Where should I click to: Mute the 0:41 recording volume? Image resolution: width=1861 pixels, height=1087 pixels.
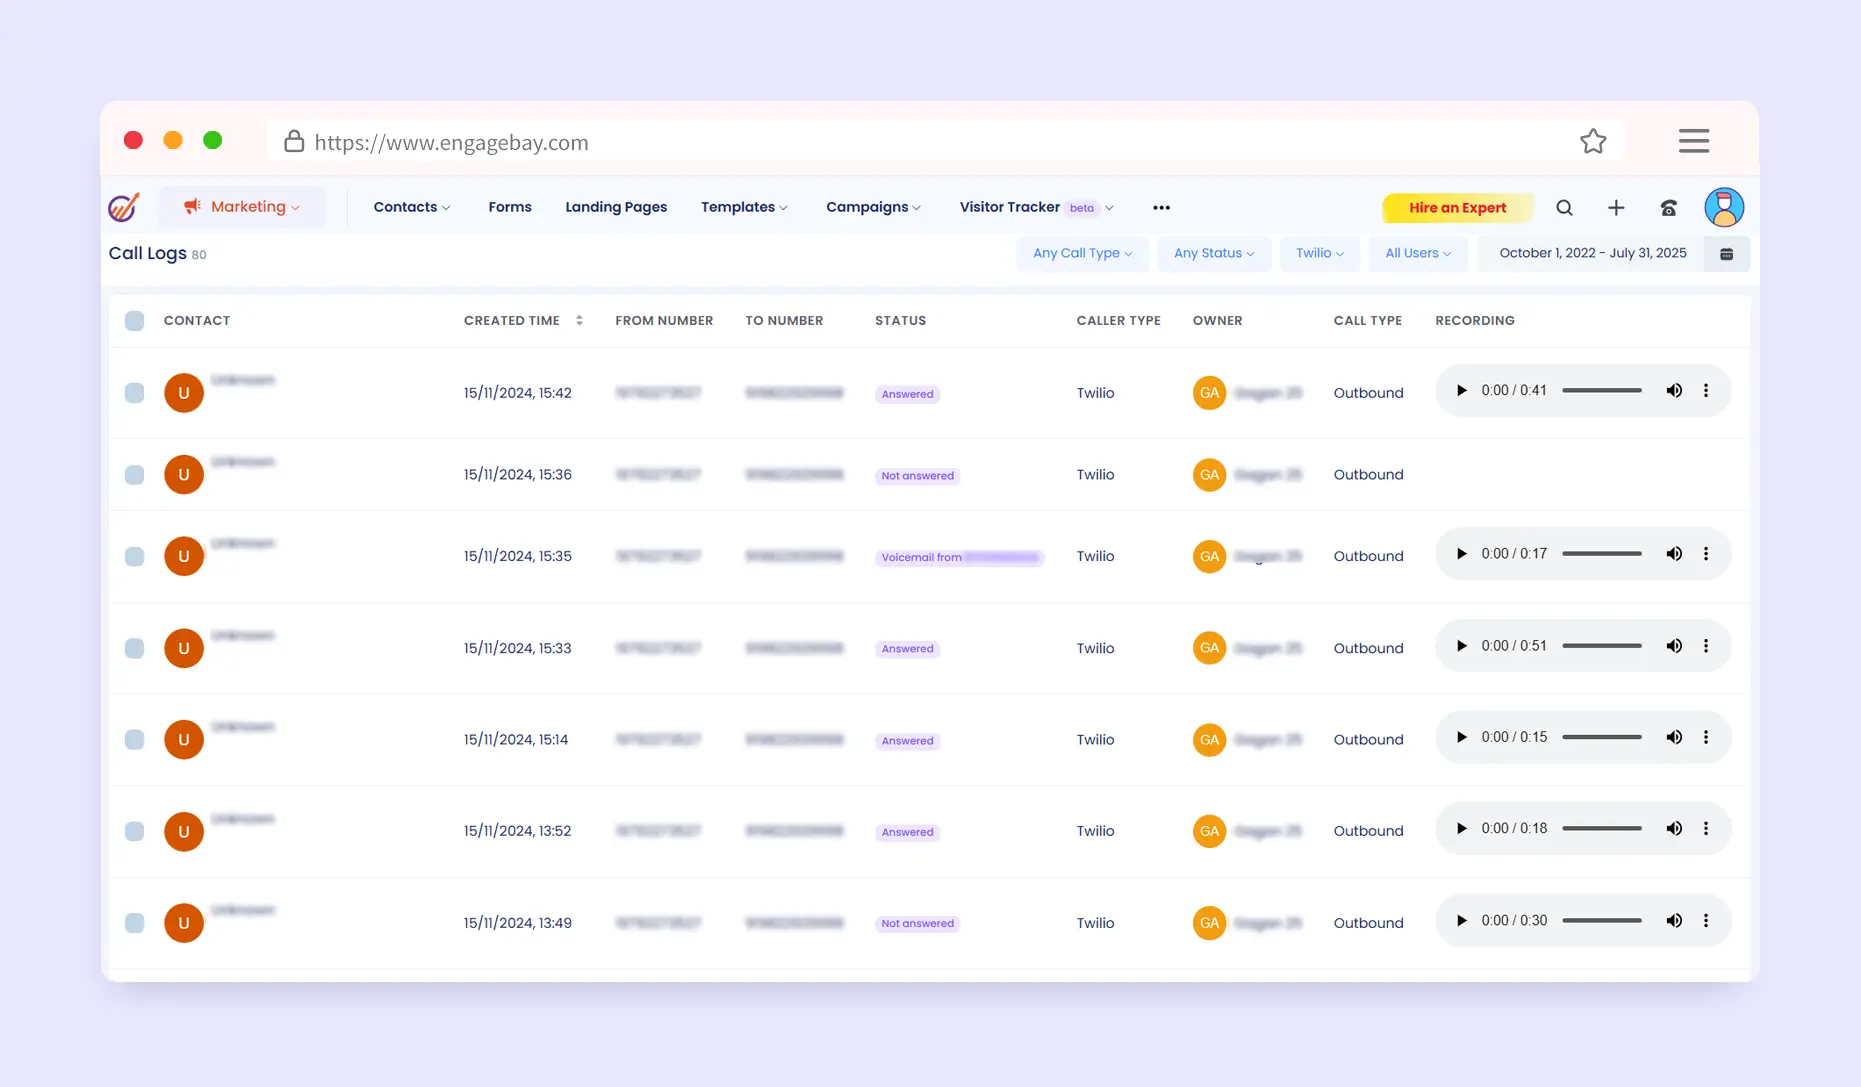pyautogui.click(x=1673, y=391)
